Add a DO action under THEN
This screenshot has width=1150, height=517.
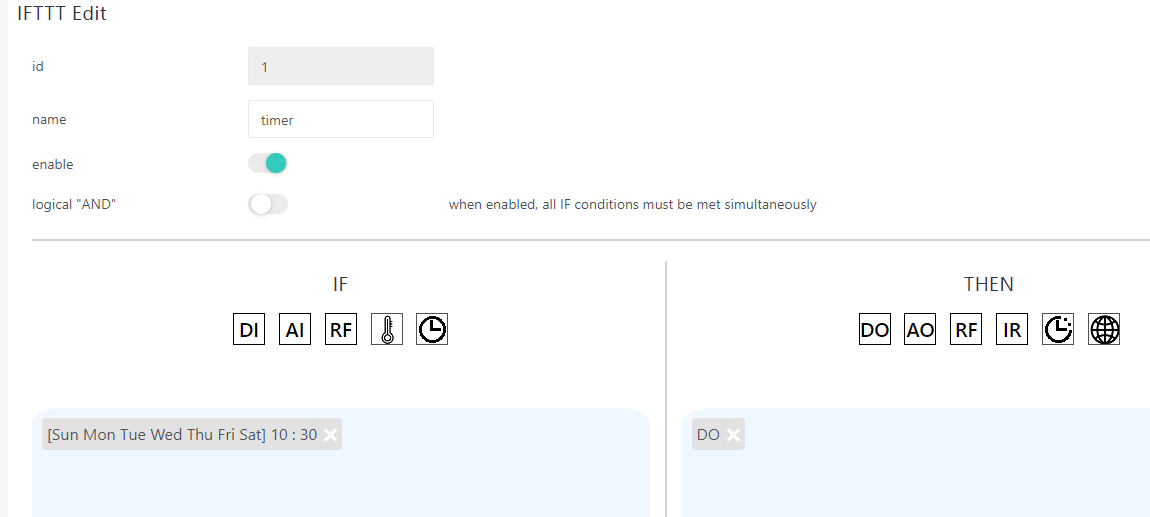(x=874, y=330)
